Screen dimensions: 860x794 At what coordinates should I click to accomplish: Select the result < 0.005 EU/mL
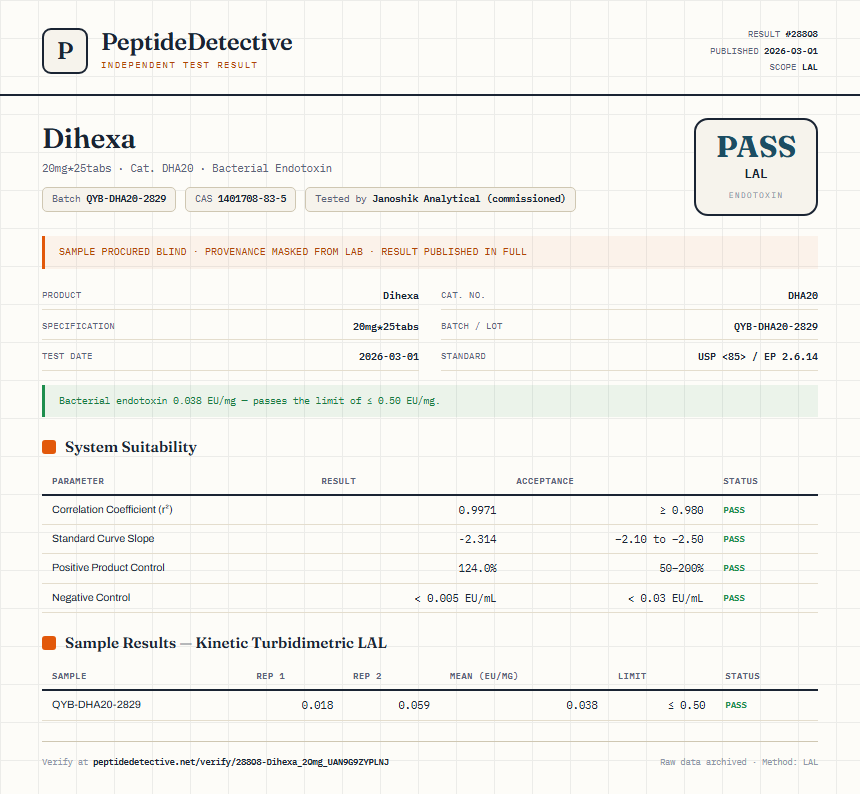455,598
